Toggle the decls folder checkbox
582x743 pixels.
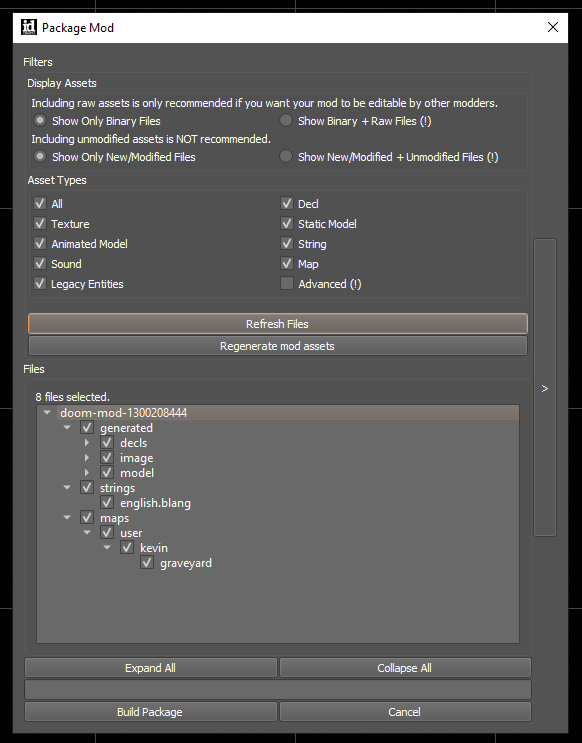pos(107,443)
